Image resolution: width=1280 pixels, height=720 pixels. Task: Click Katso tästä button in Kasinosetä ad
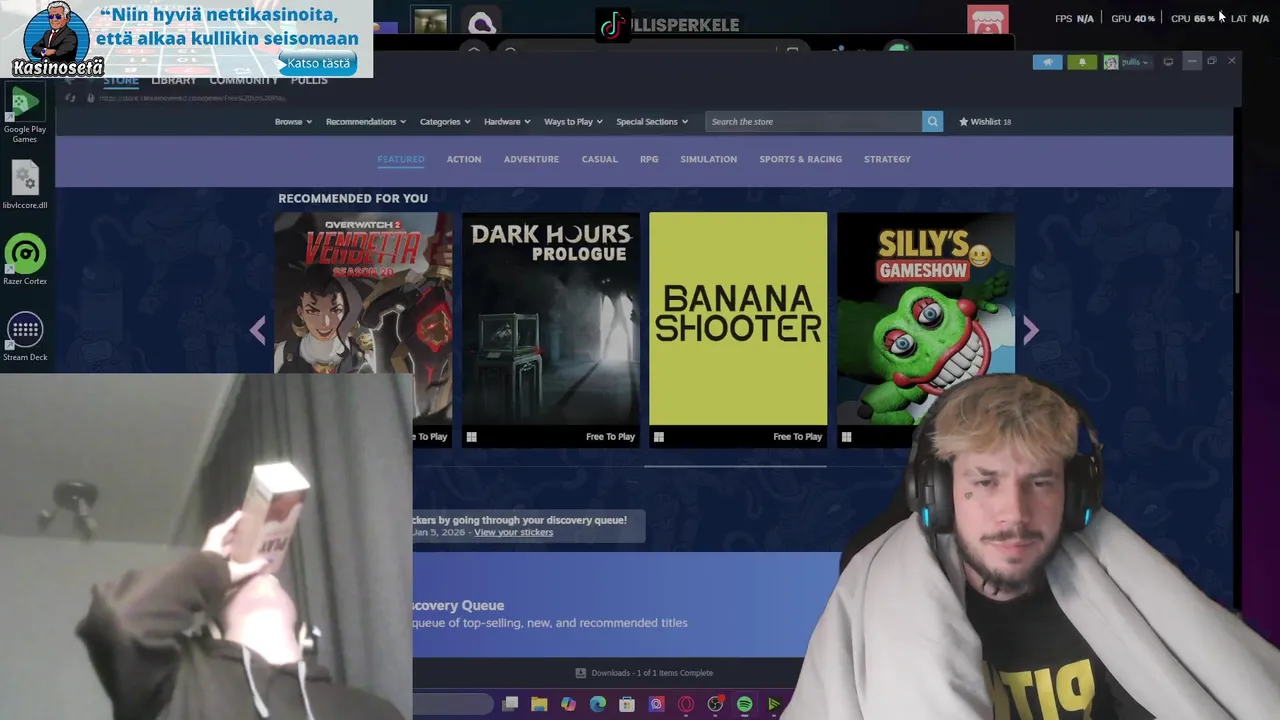pyautogui.click(x=318, y=63)
